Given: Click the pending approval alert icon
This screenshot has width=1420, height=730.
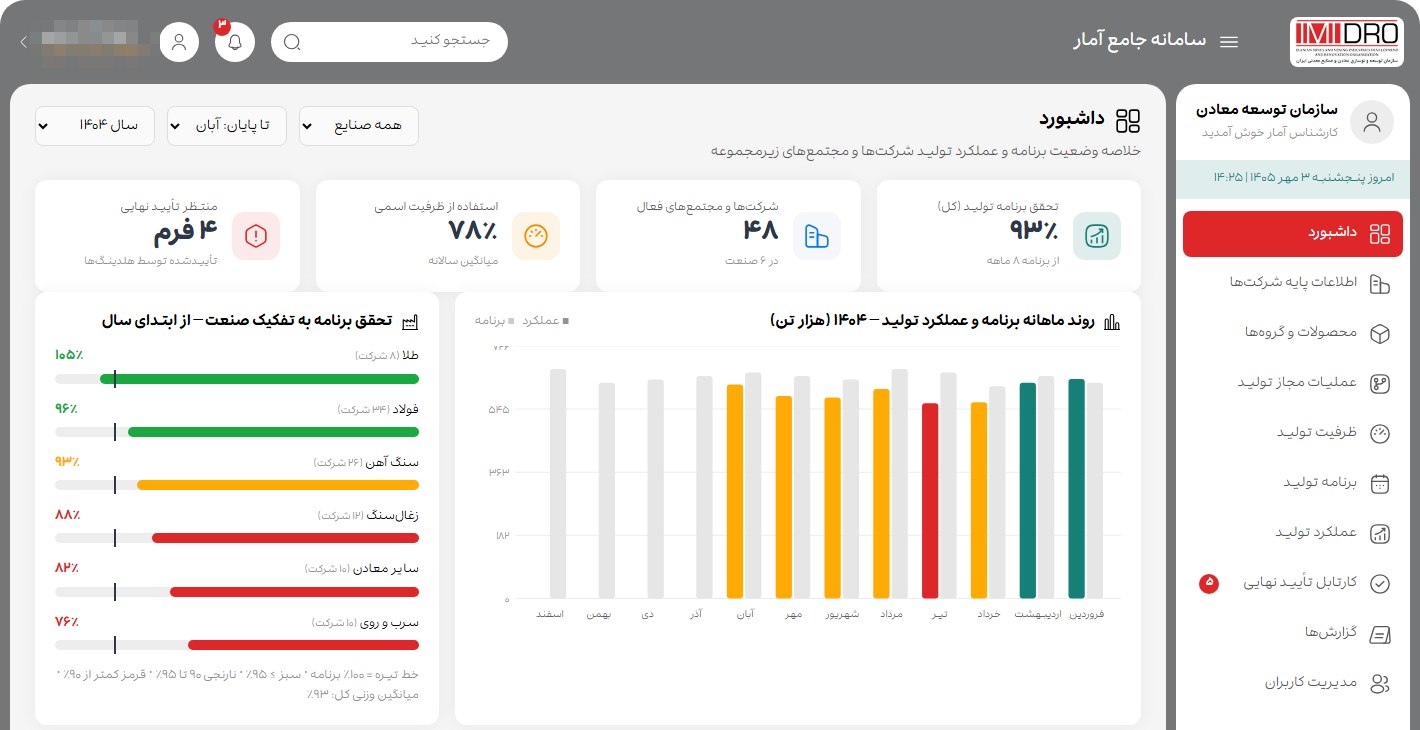Looking at the screenshot, I should coord(256,236).
